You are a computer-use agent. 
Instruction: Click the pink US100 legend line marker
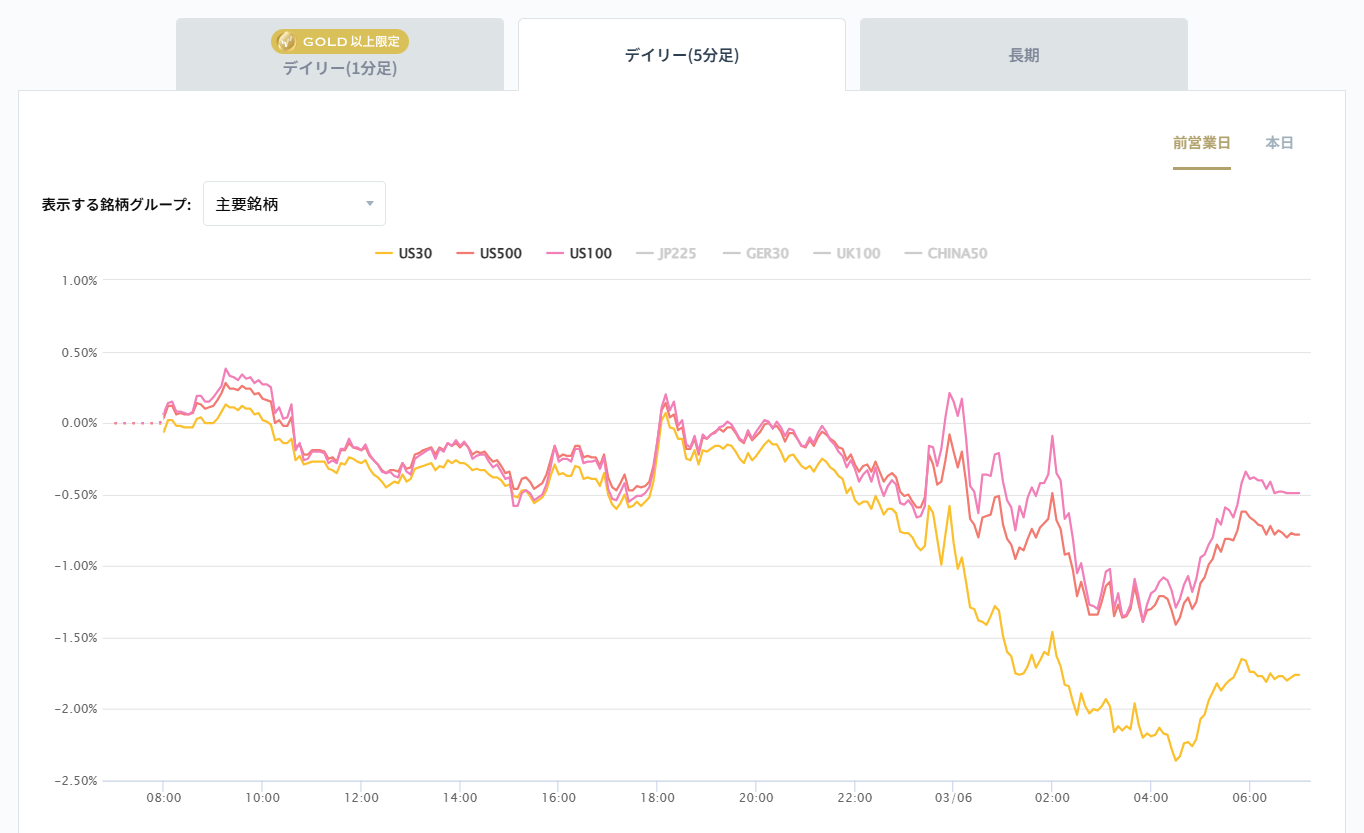(x=555, y=254)
